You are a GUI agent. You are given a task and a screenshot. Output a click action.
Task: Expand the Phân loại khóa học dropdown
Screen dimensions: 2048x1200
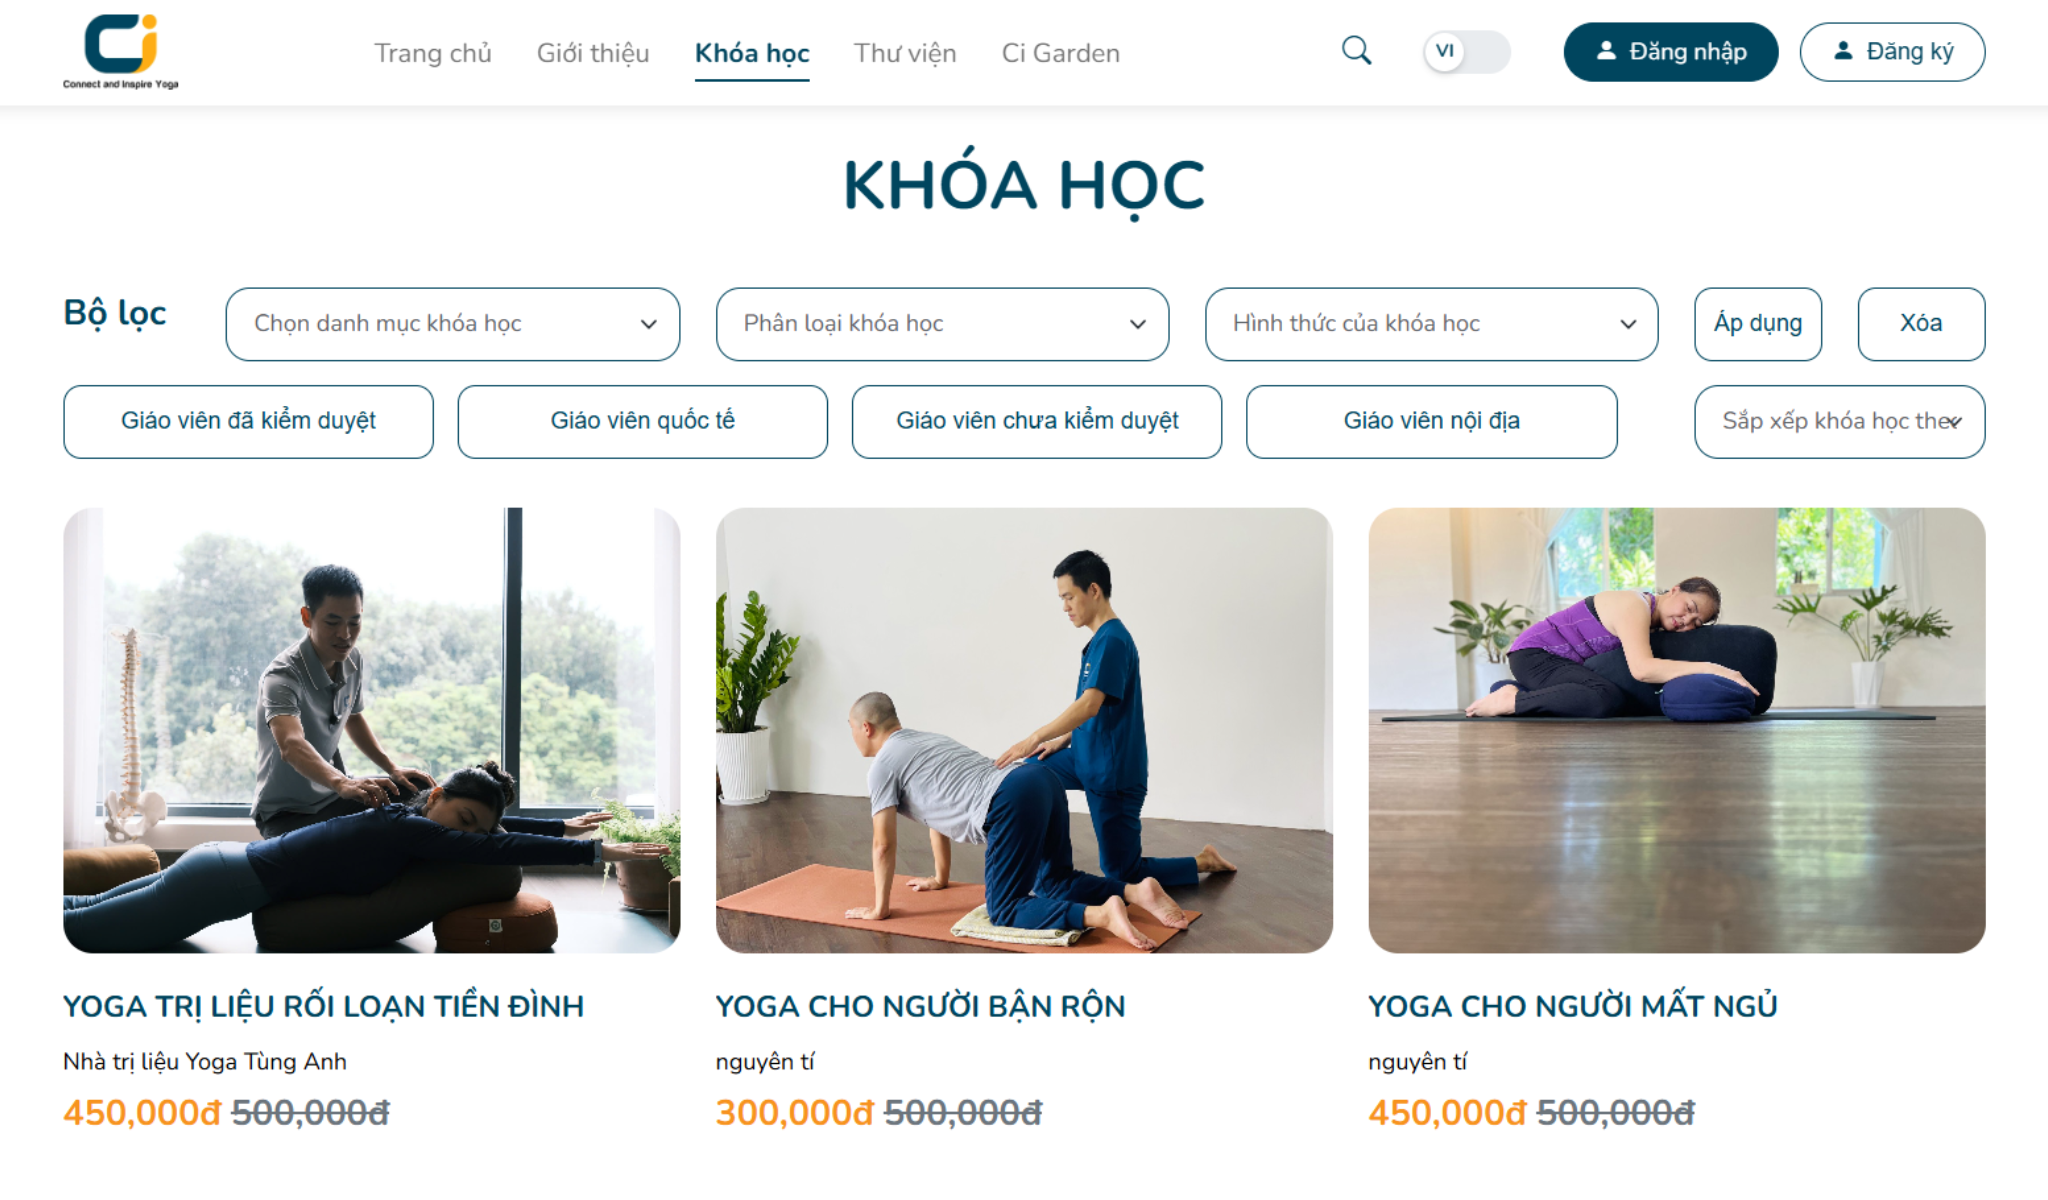pyautogui.click(x=942, y=324)
